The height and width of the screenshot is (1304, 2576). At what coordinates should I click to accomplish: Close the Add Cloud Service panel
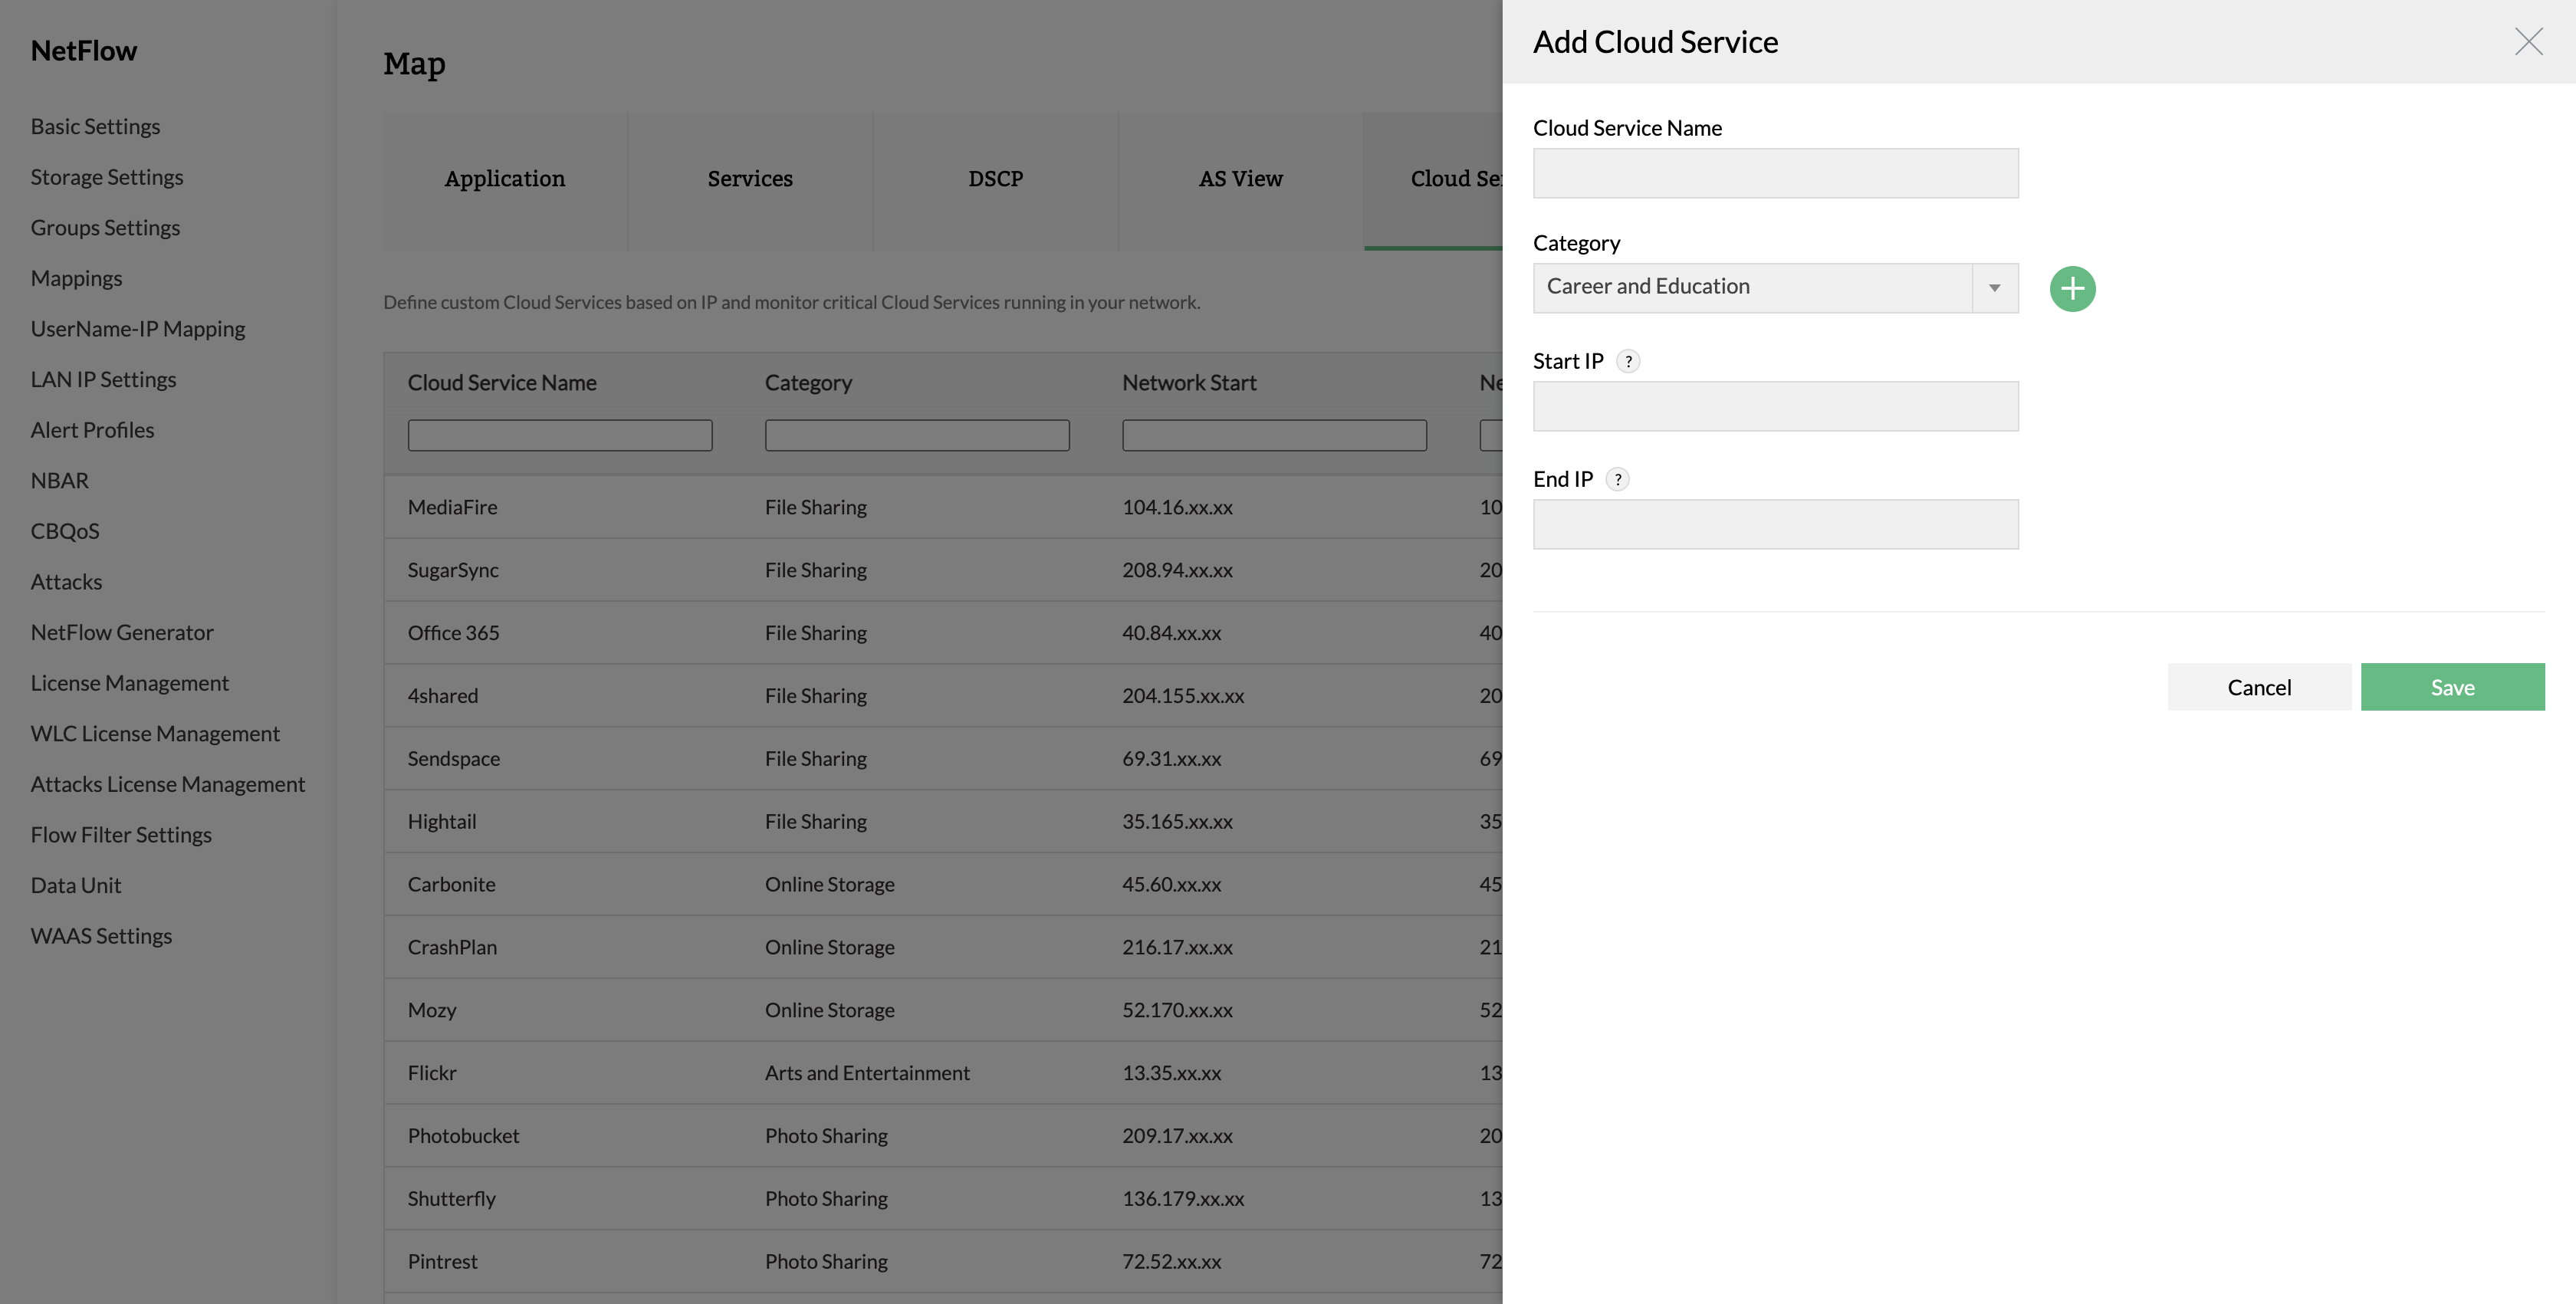pos(2528,42)
